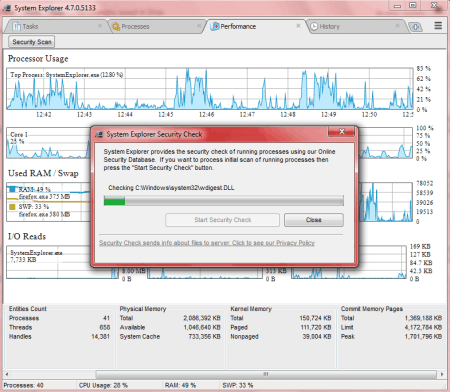
Task: Click the 'Checking C:\Windows\system32\wdigest.DLL' text
Action: tap(171, 188)
